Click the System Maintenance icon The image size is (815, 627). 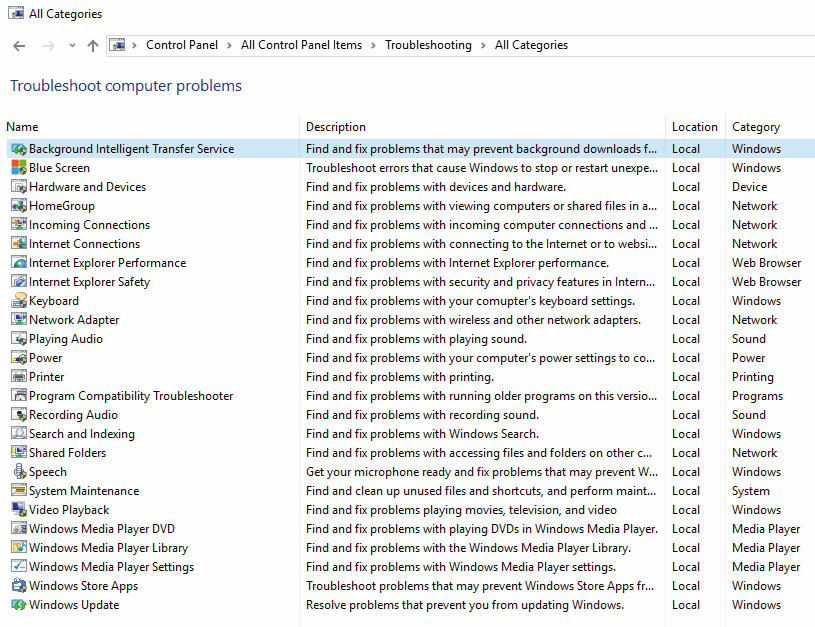[x=19, y=491]
